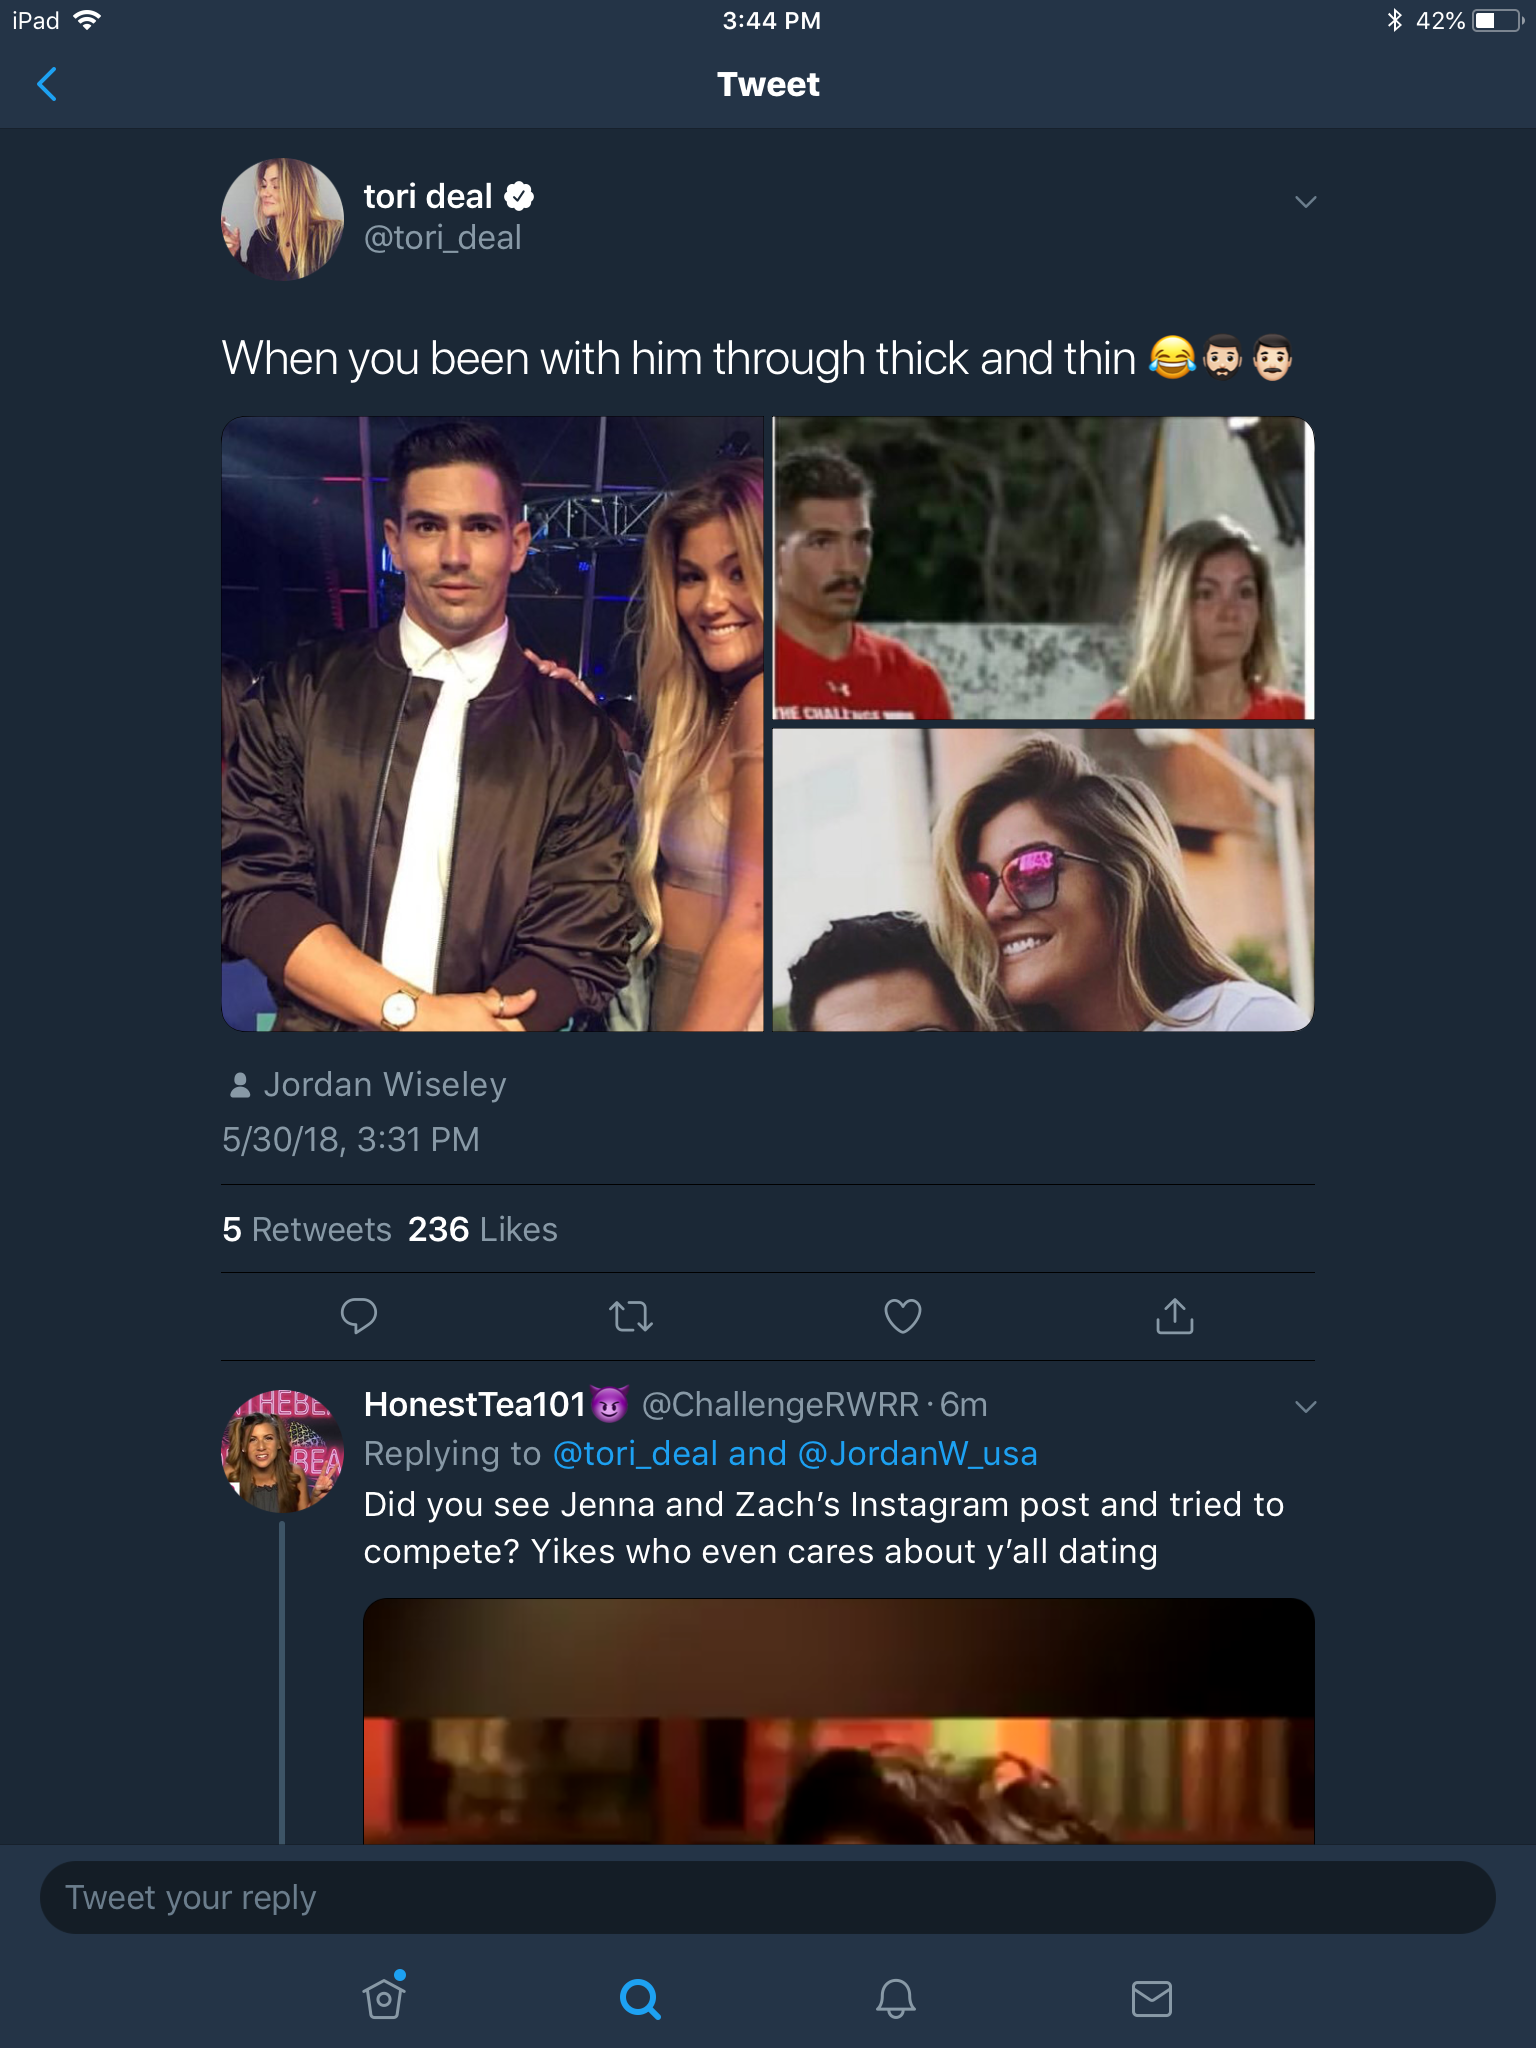1536x2048 pixels.
Task: Open reply via the speech bubble icon
Action: click(x=359, y=1316)
